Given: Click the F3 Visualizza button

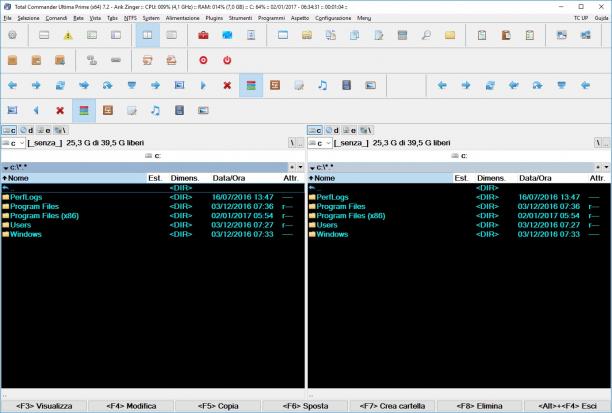Looking at the screenshot, I should [44, 406].
